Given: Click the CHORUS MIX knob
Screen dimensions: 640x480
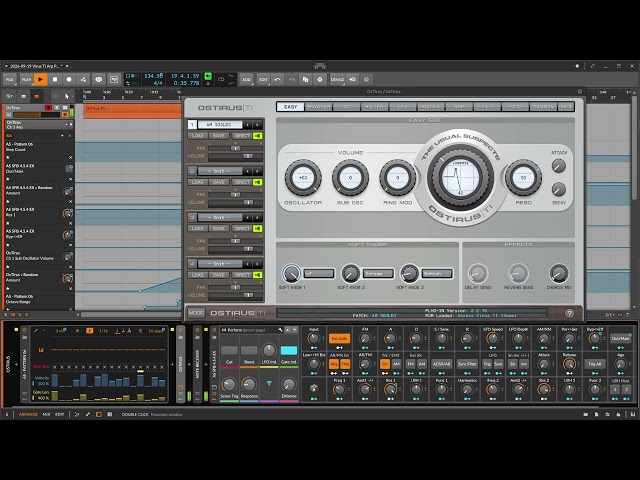Looking at the screenshot, I should pyautogui.click(x=559, y=273).
